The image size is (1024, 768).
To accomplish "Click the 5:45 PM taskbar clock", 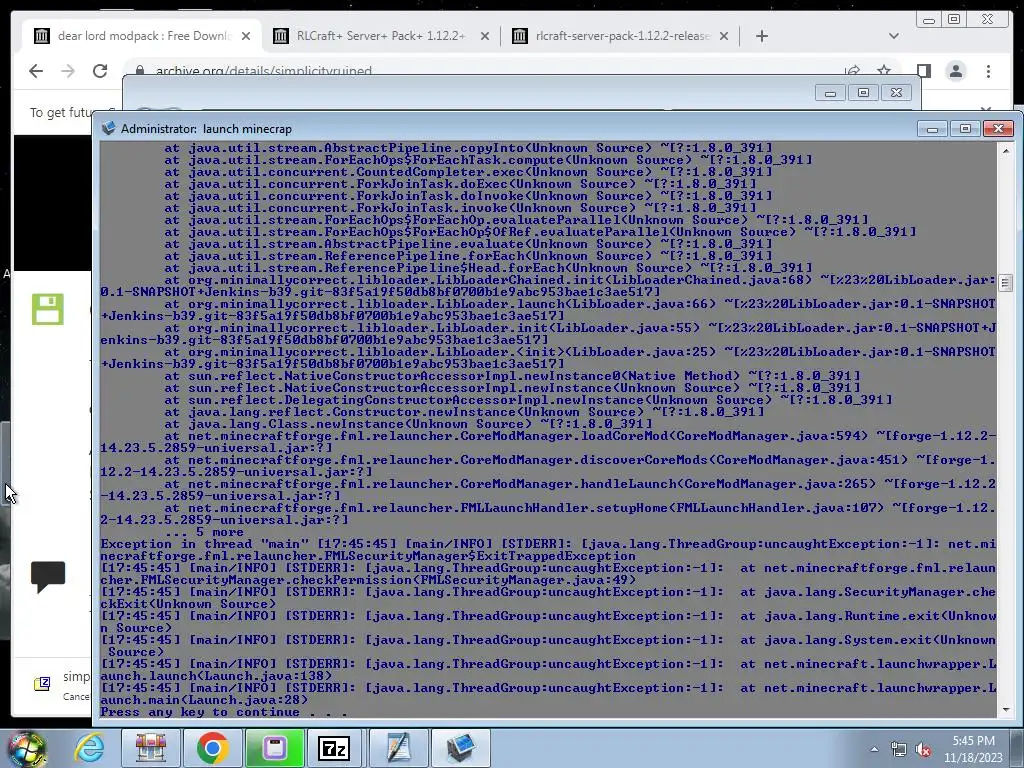I will tap(973, 749).
